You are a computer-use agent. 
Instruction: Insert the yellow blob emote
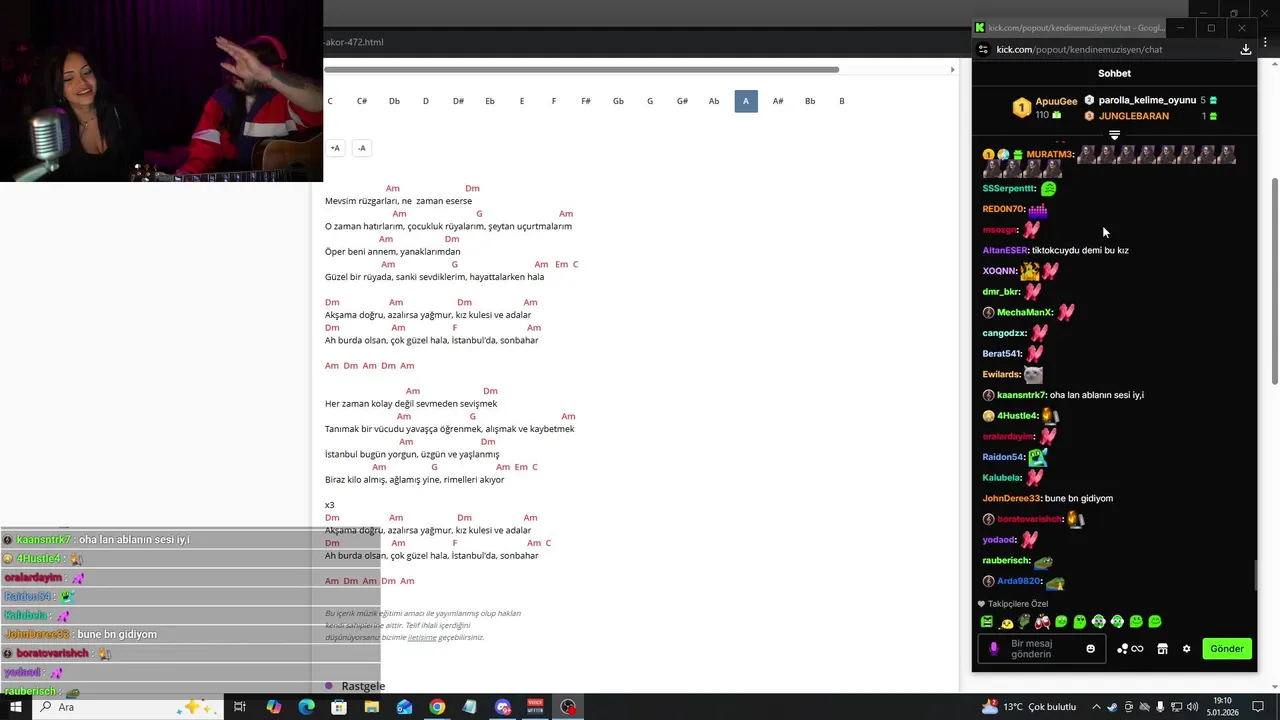[x=1006, y=622]
